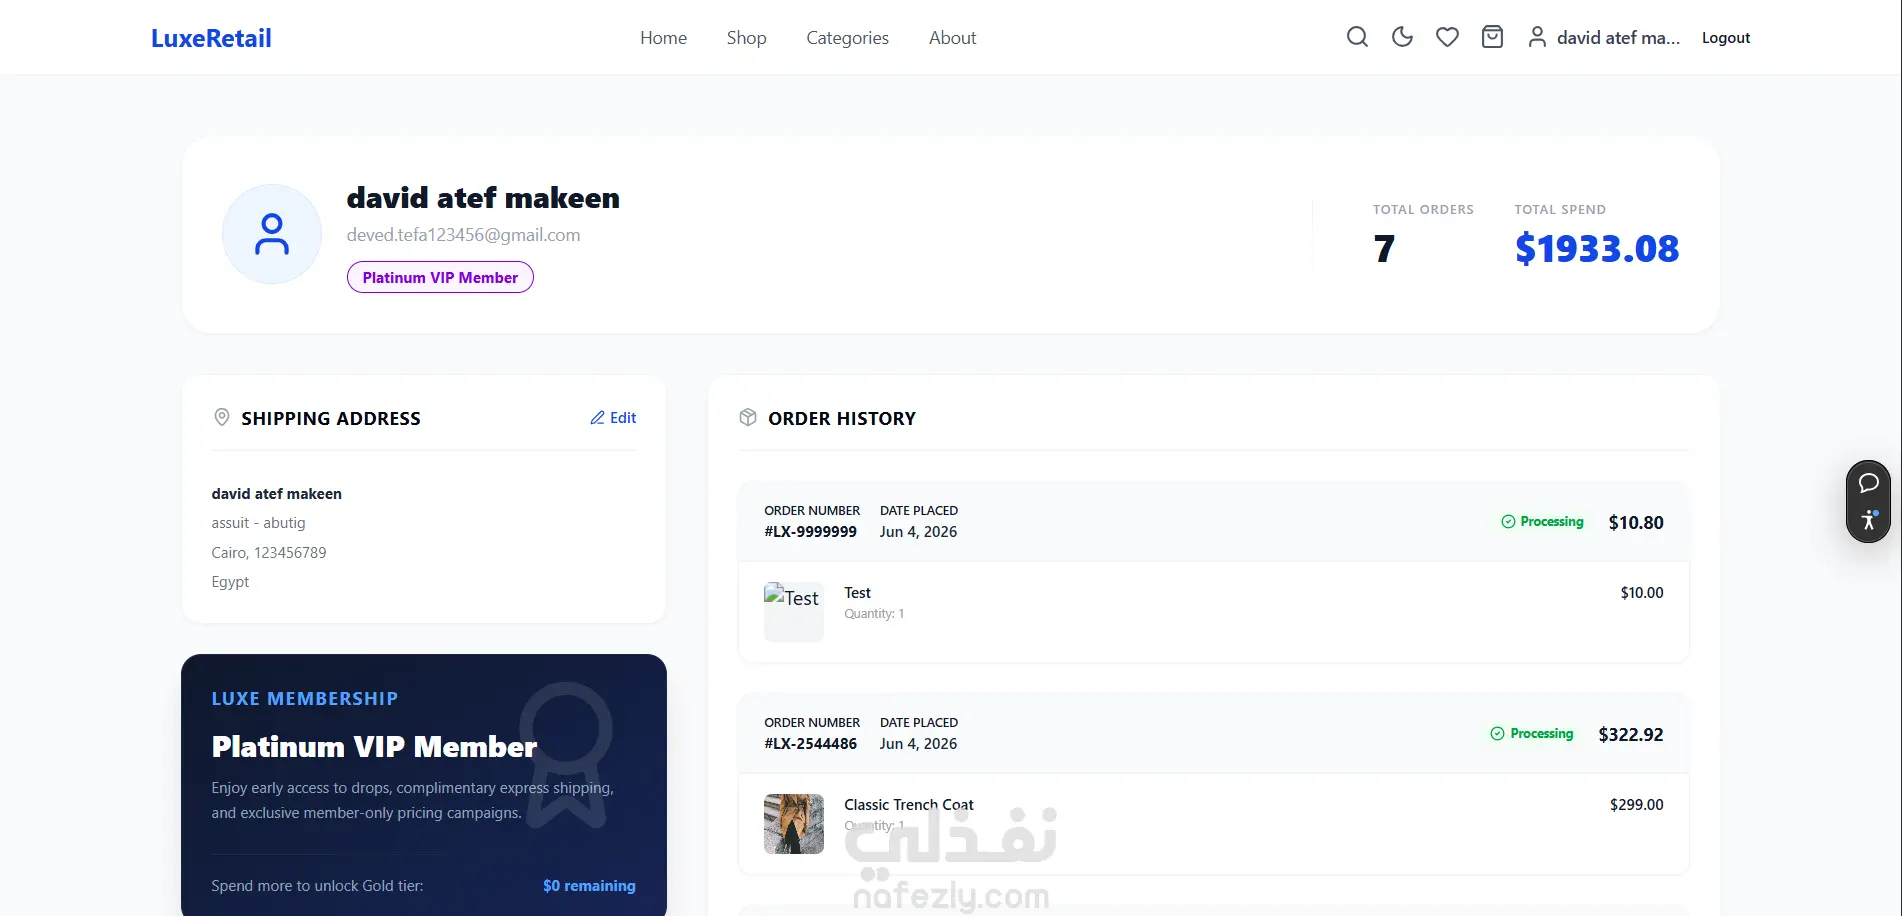Edit the shipping address
This screenshot has width=1902, height=916.
point(613,418)
